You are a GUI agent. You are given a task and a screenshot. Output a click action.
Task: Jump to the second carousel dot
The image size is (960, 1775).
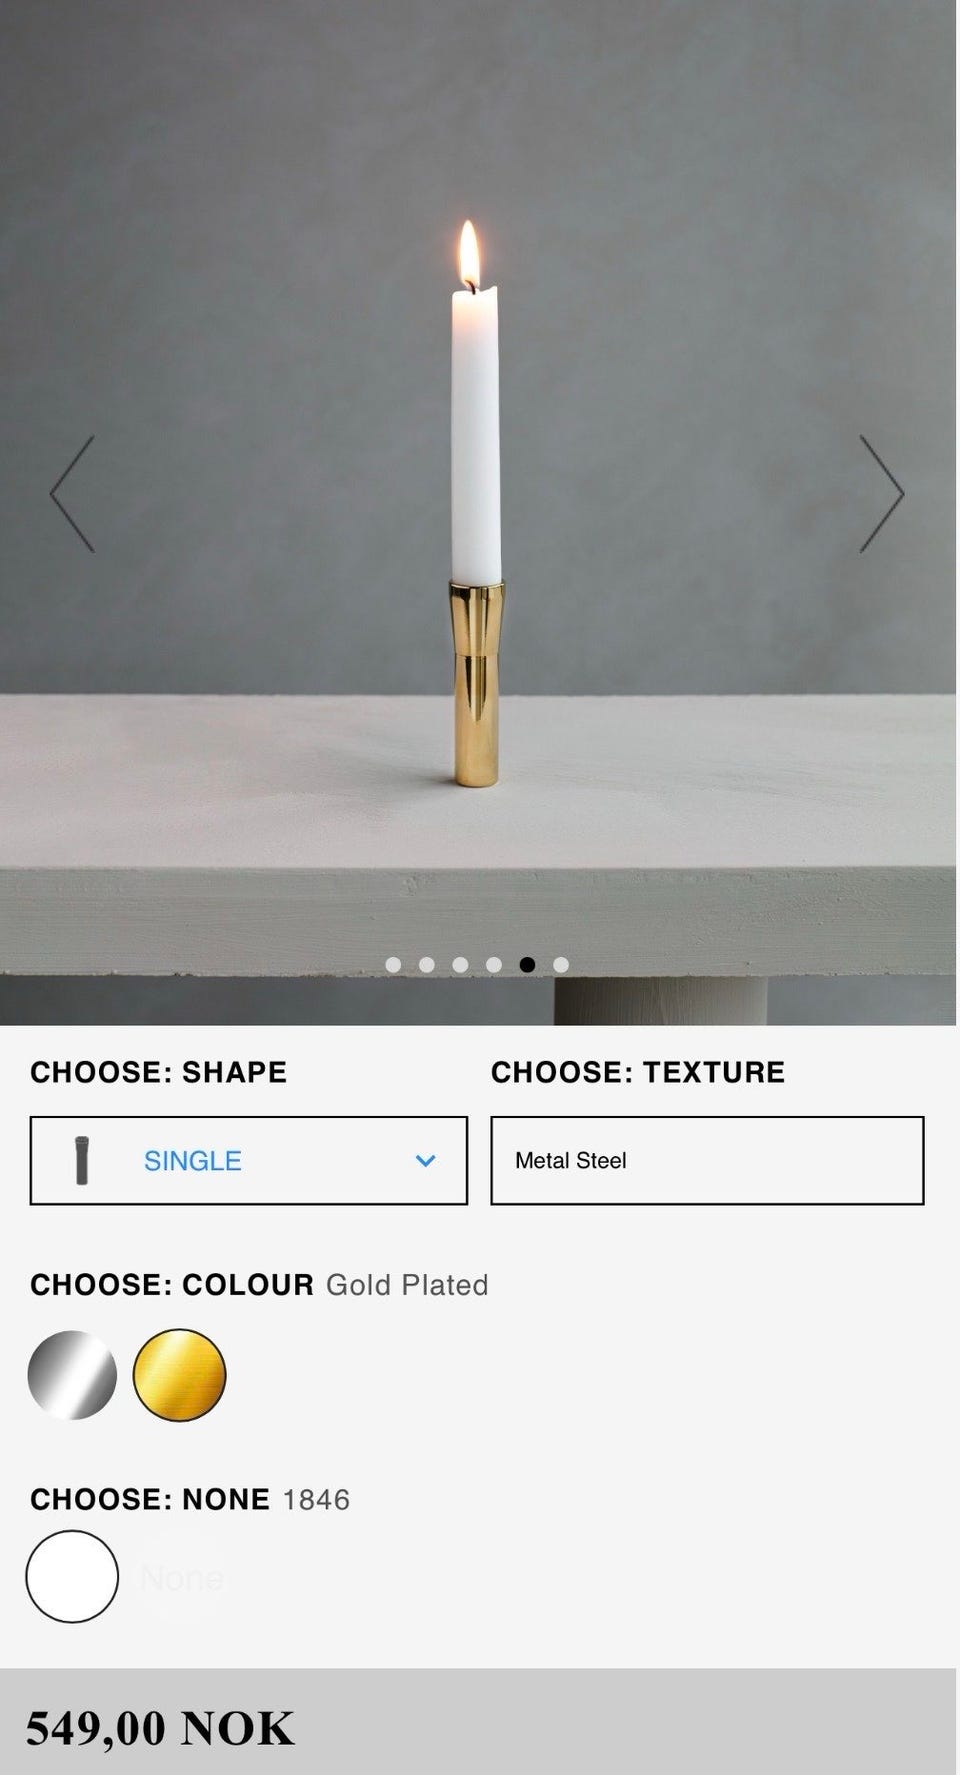427,965
